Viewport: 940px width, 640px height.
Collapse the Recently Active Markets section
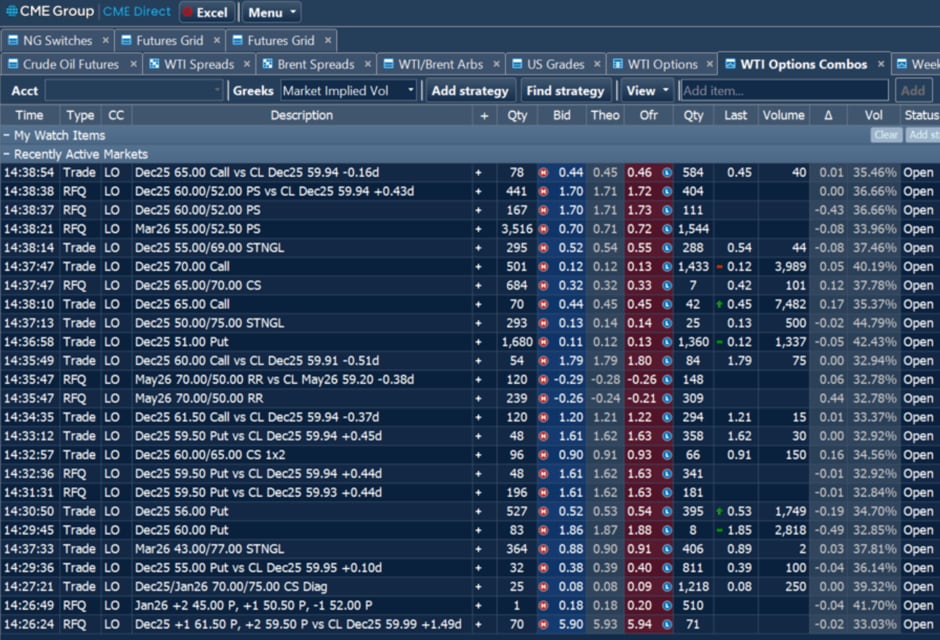6,155
